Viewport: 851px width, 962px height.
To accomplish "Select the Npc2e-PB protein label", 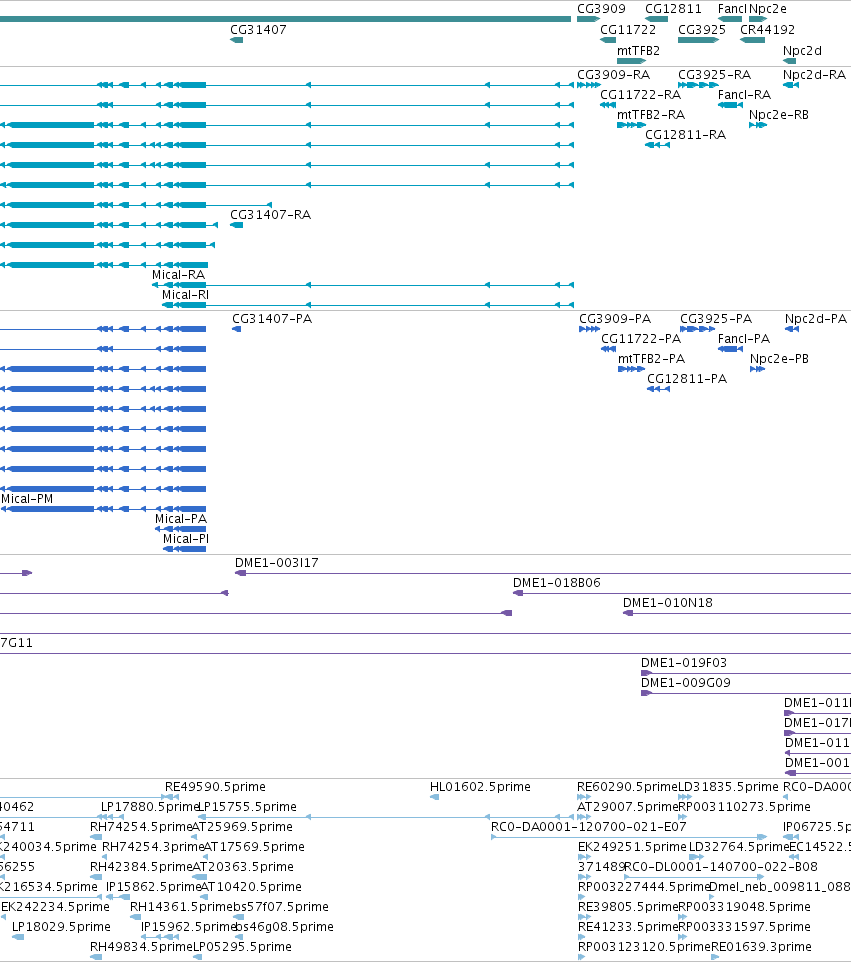I will (779, 359).
